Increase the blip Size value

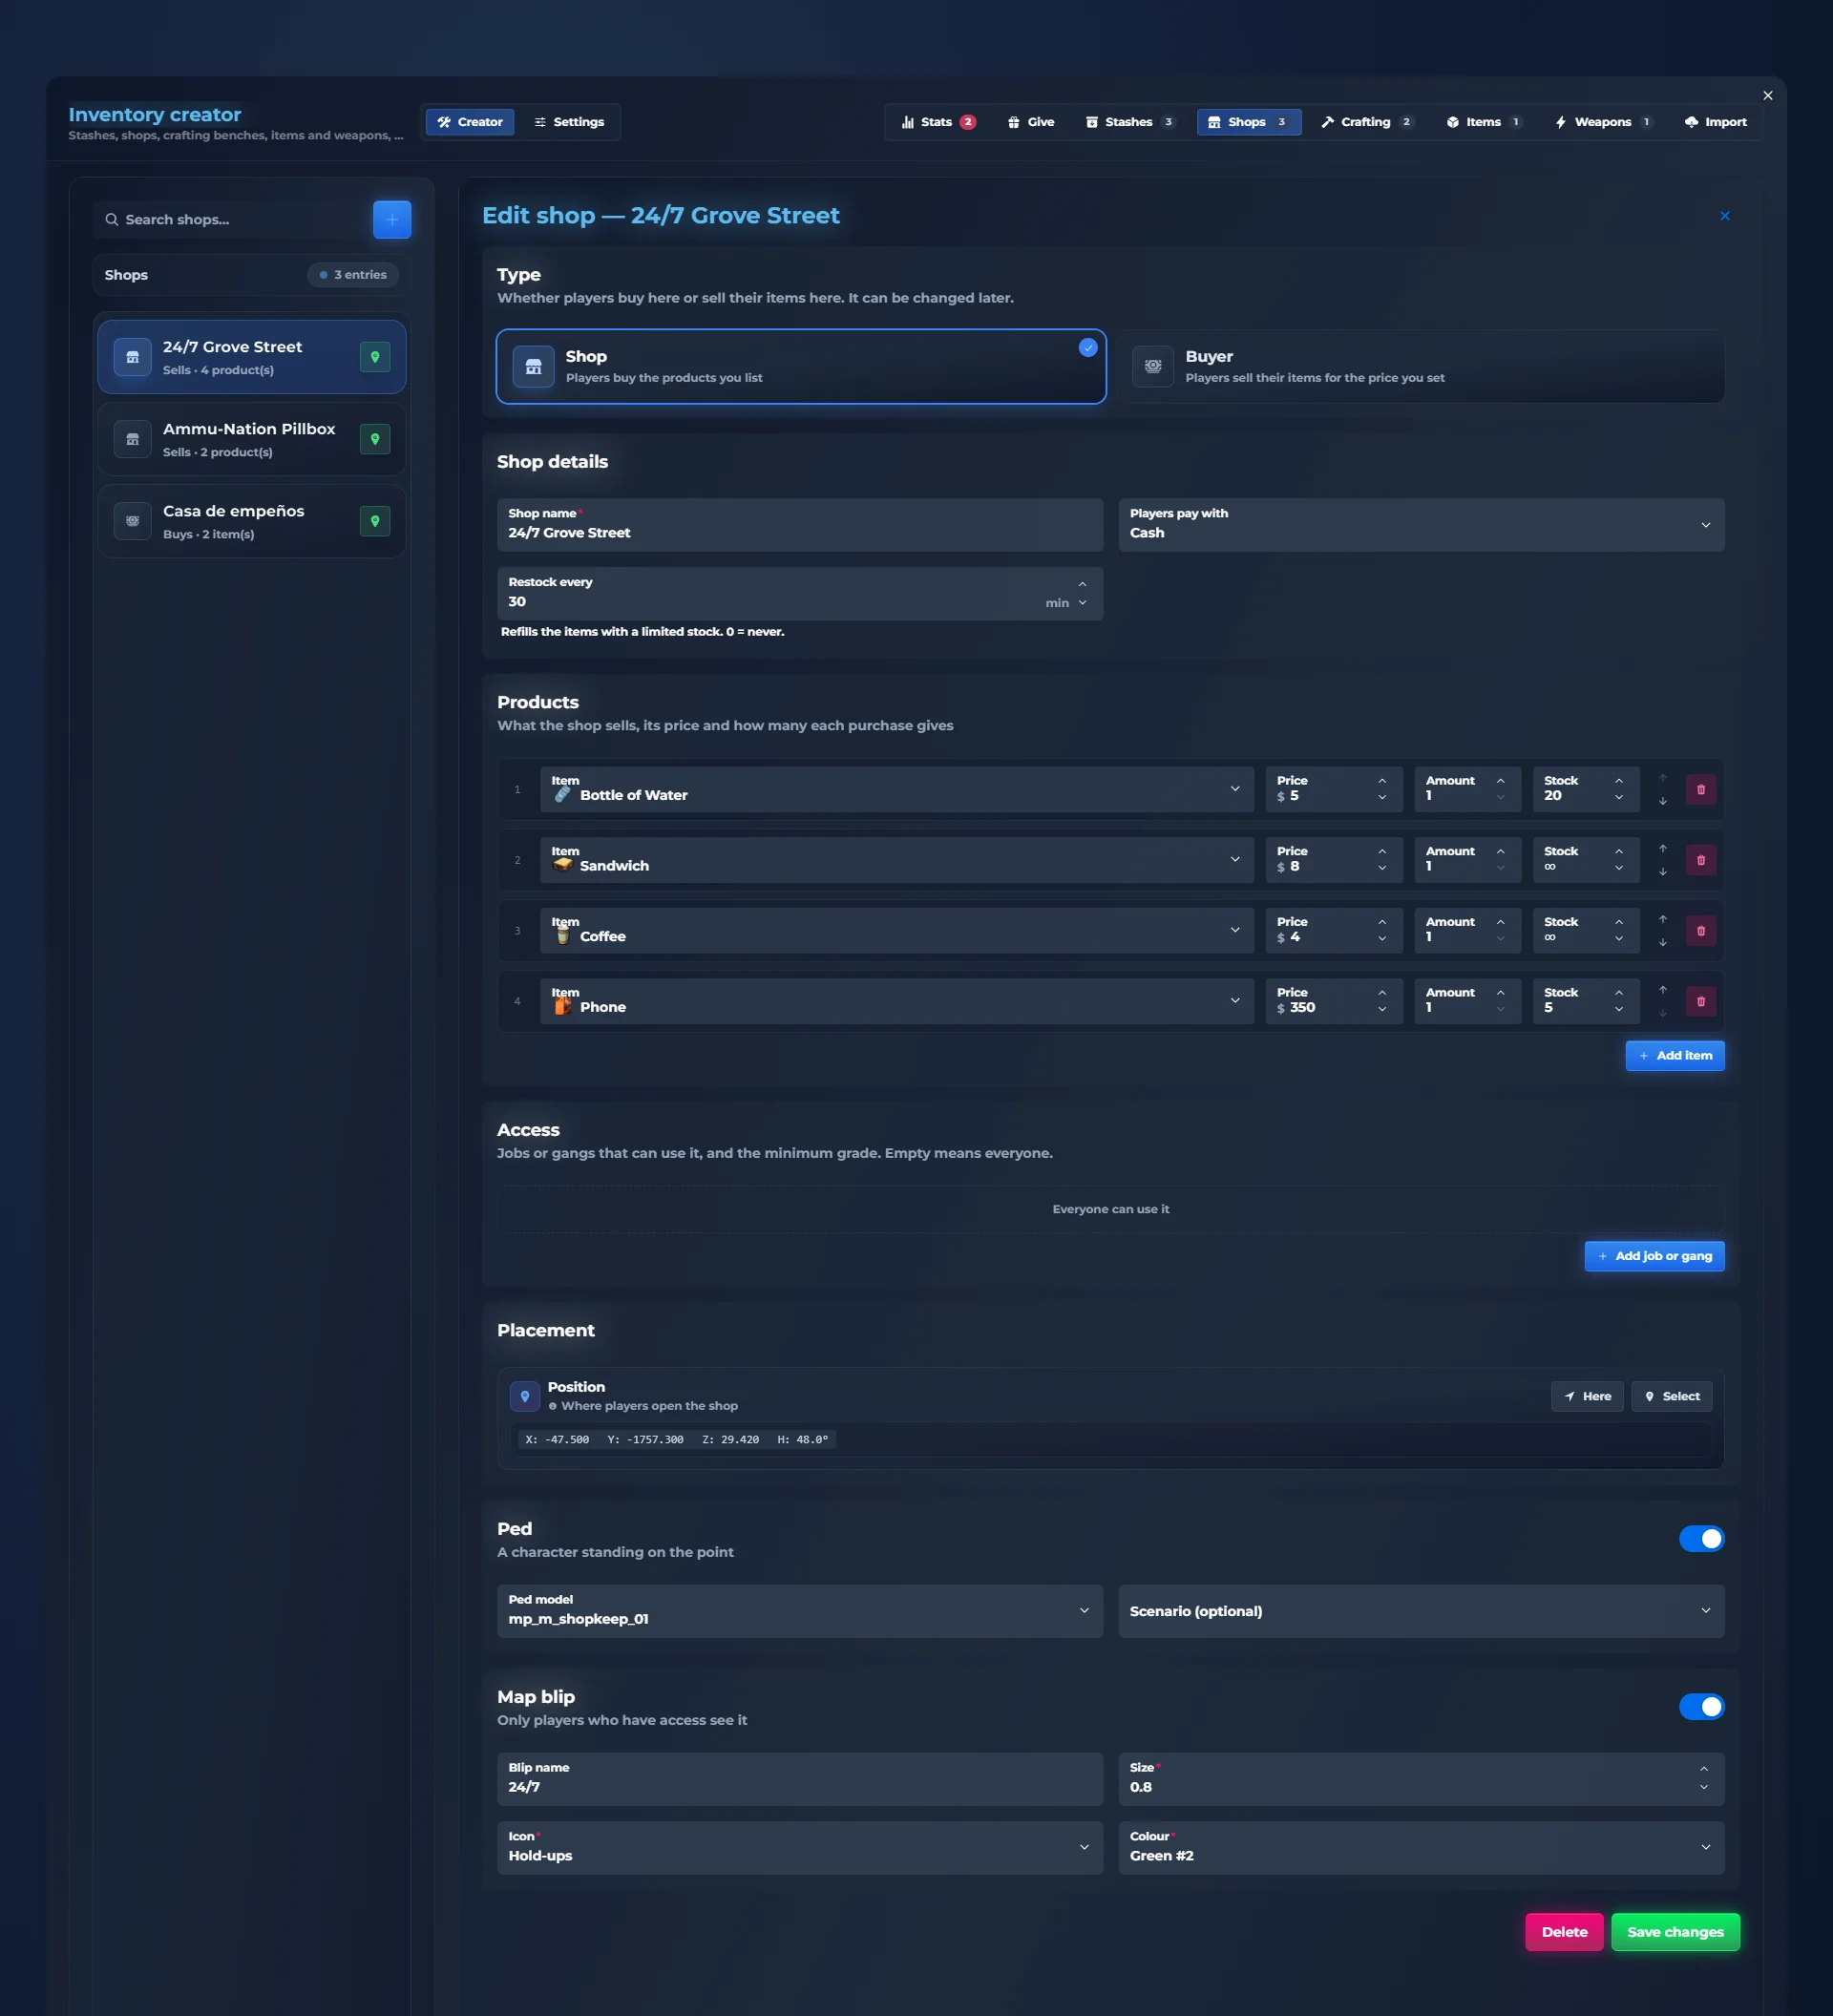[x=1704, y=1769]
